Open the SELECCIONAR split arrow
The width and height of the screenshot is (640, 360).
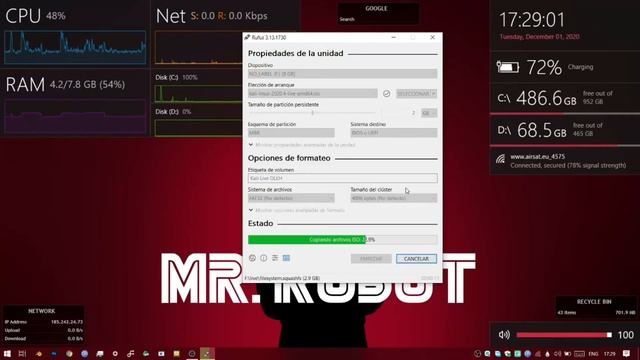[434, 93]
